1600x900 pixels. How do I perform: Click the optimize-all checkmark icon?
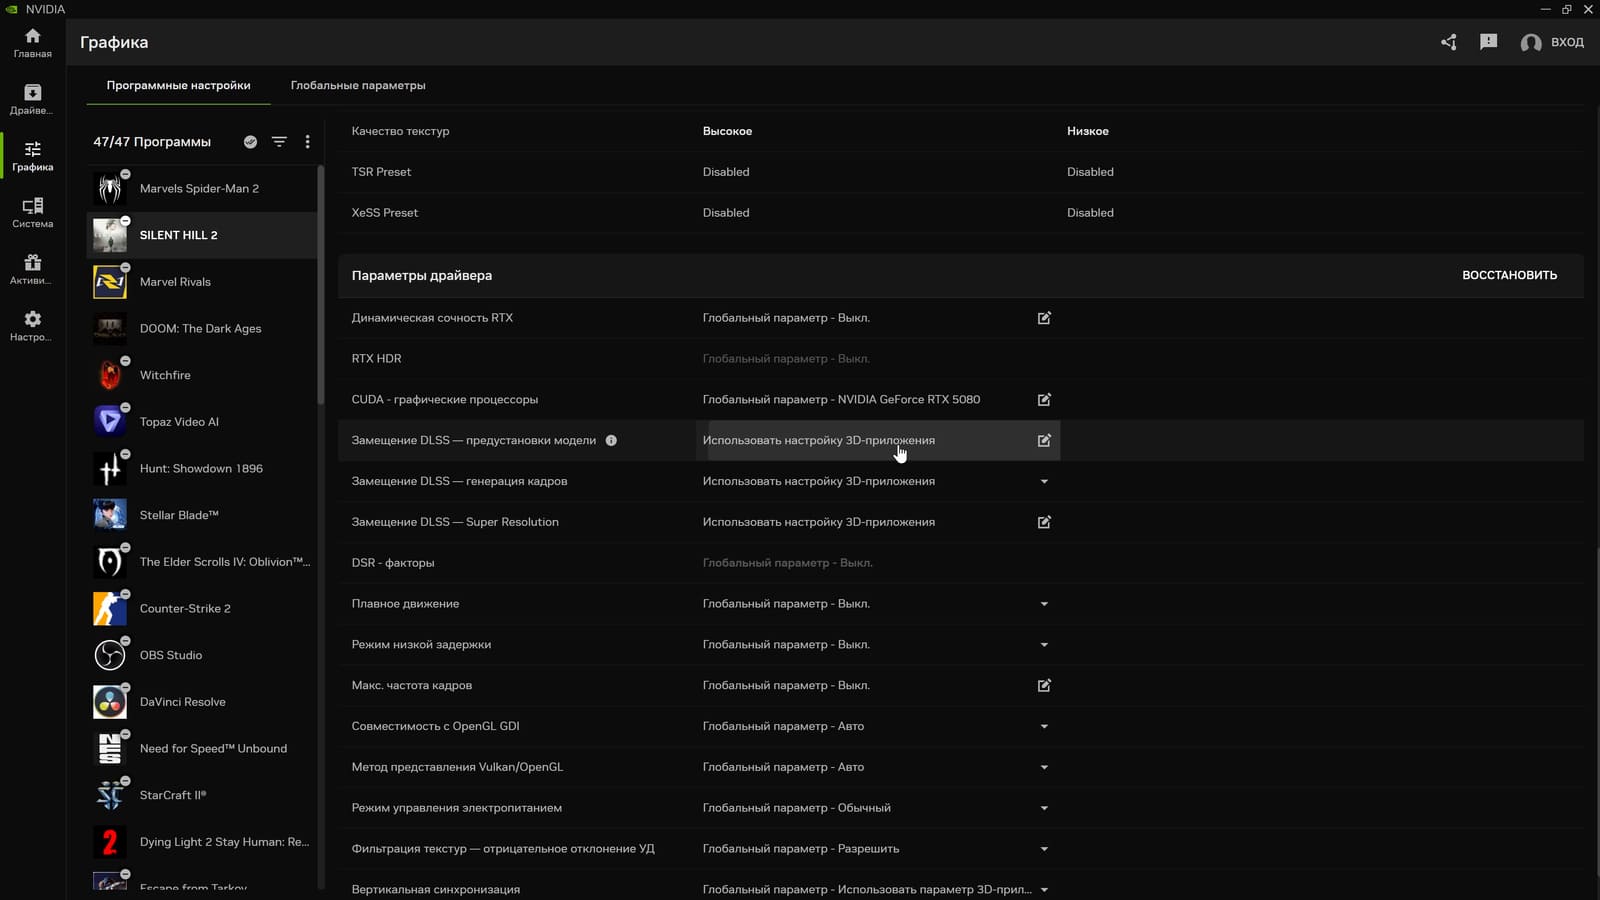250,142
